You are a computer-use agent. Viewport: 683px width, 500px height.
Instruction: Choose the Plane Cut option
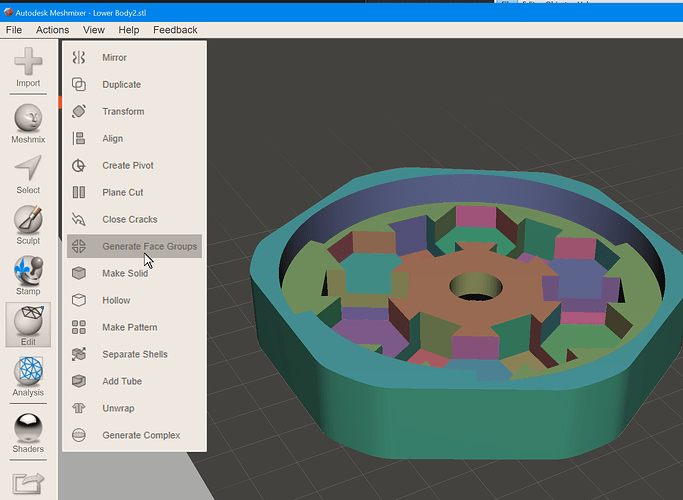(x=134, y=192)
